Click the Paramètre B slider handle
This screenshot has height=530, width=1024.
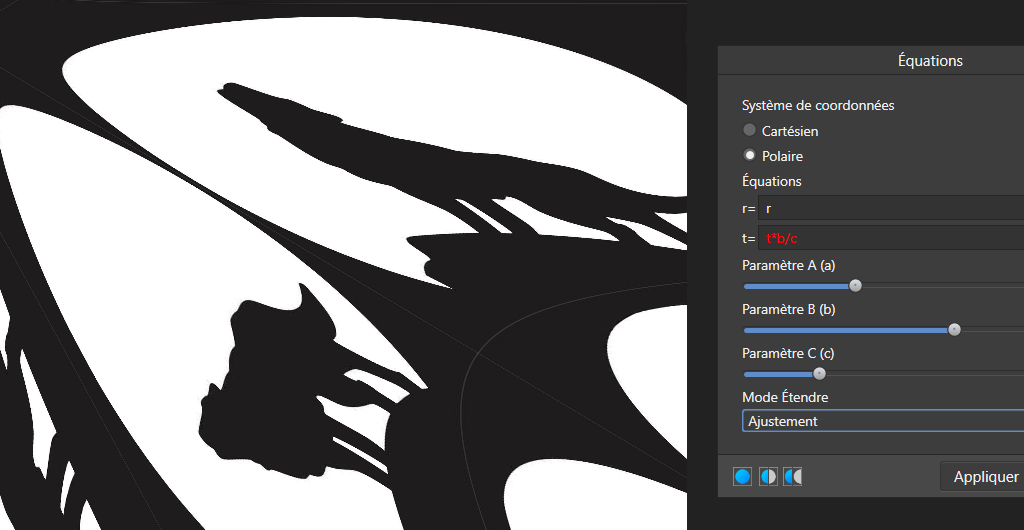[954, 330]
